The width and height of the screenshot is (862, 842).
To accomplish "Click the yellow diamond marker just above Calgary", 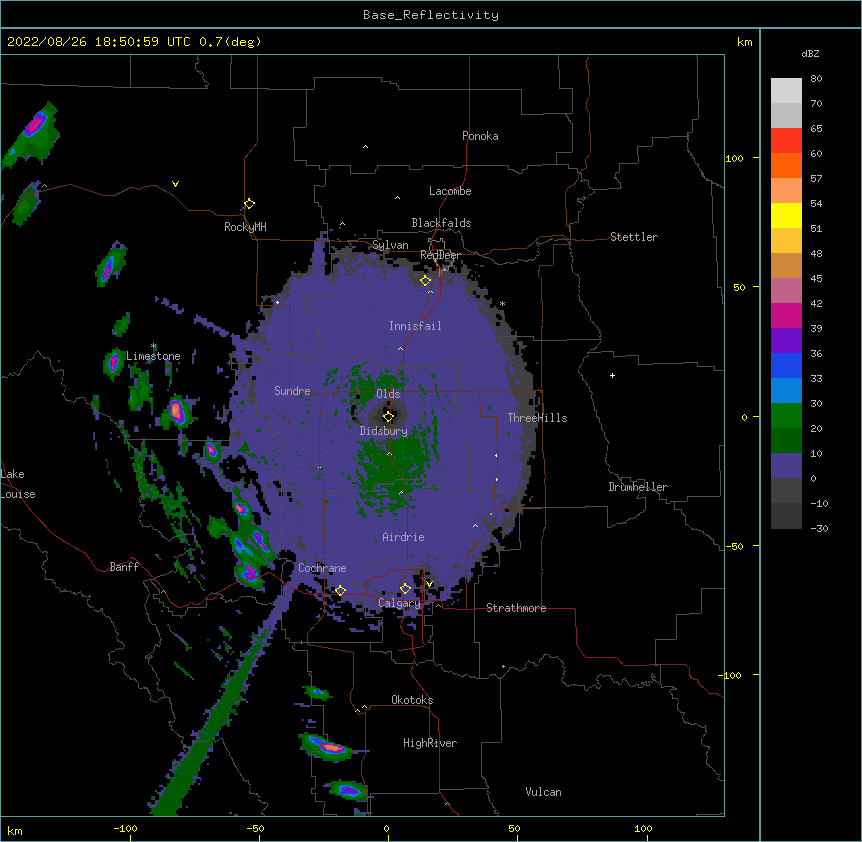I will click(x=405, y=589).
